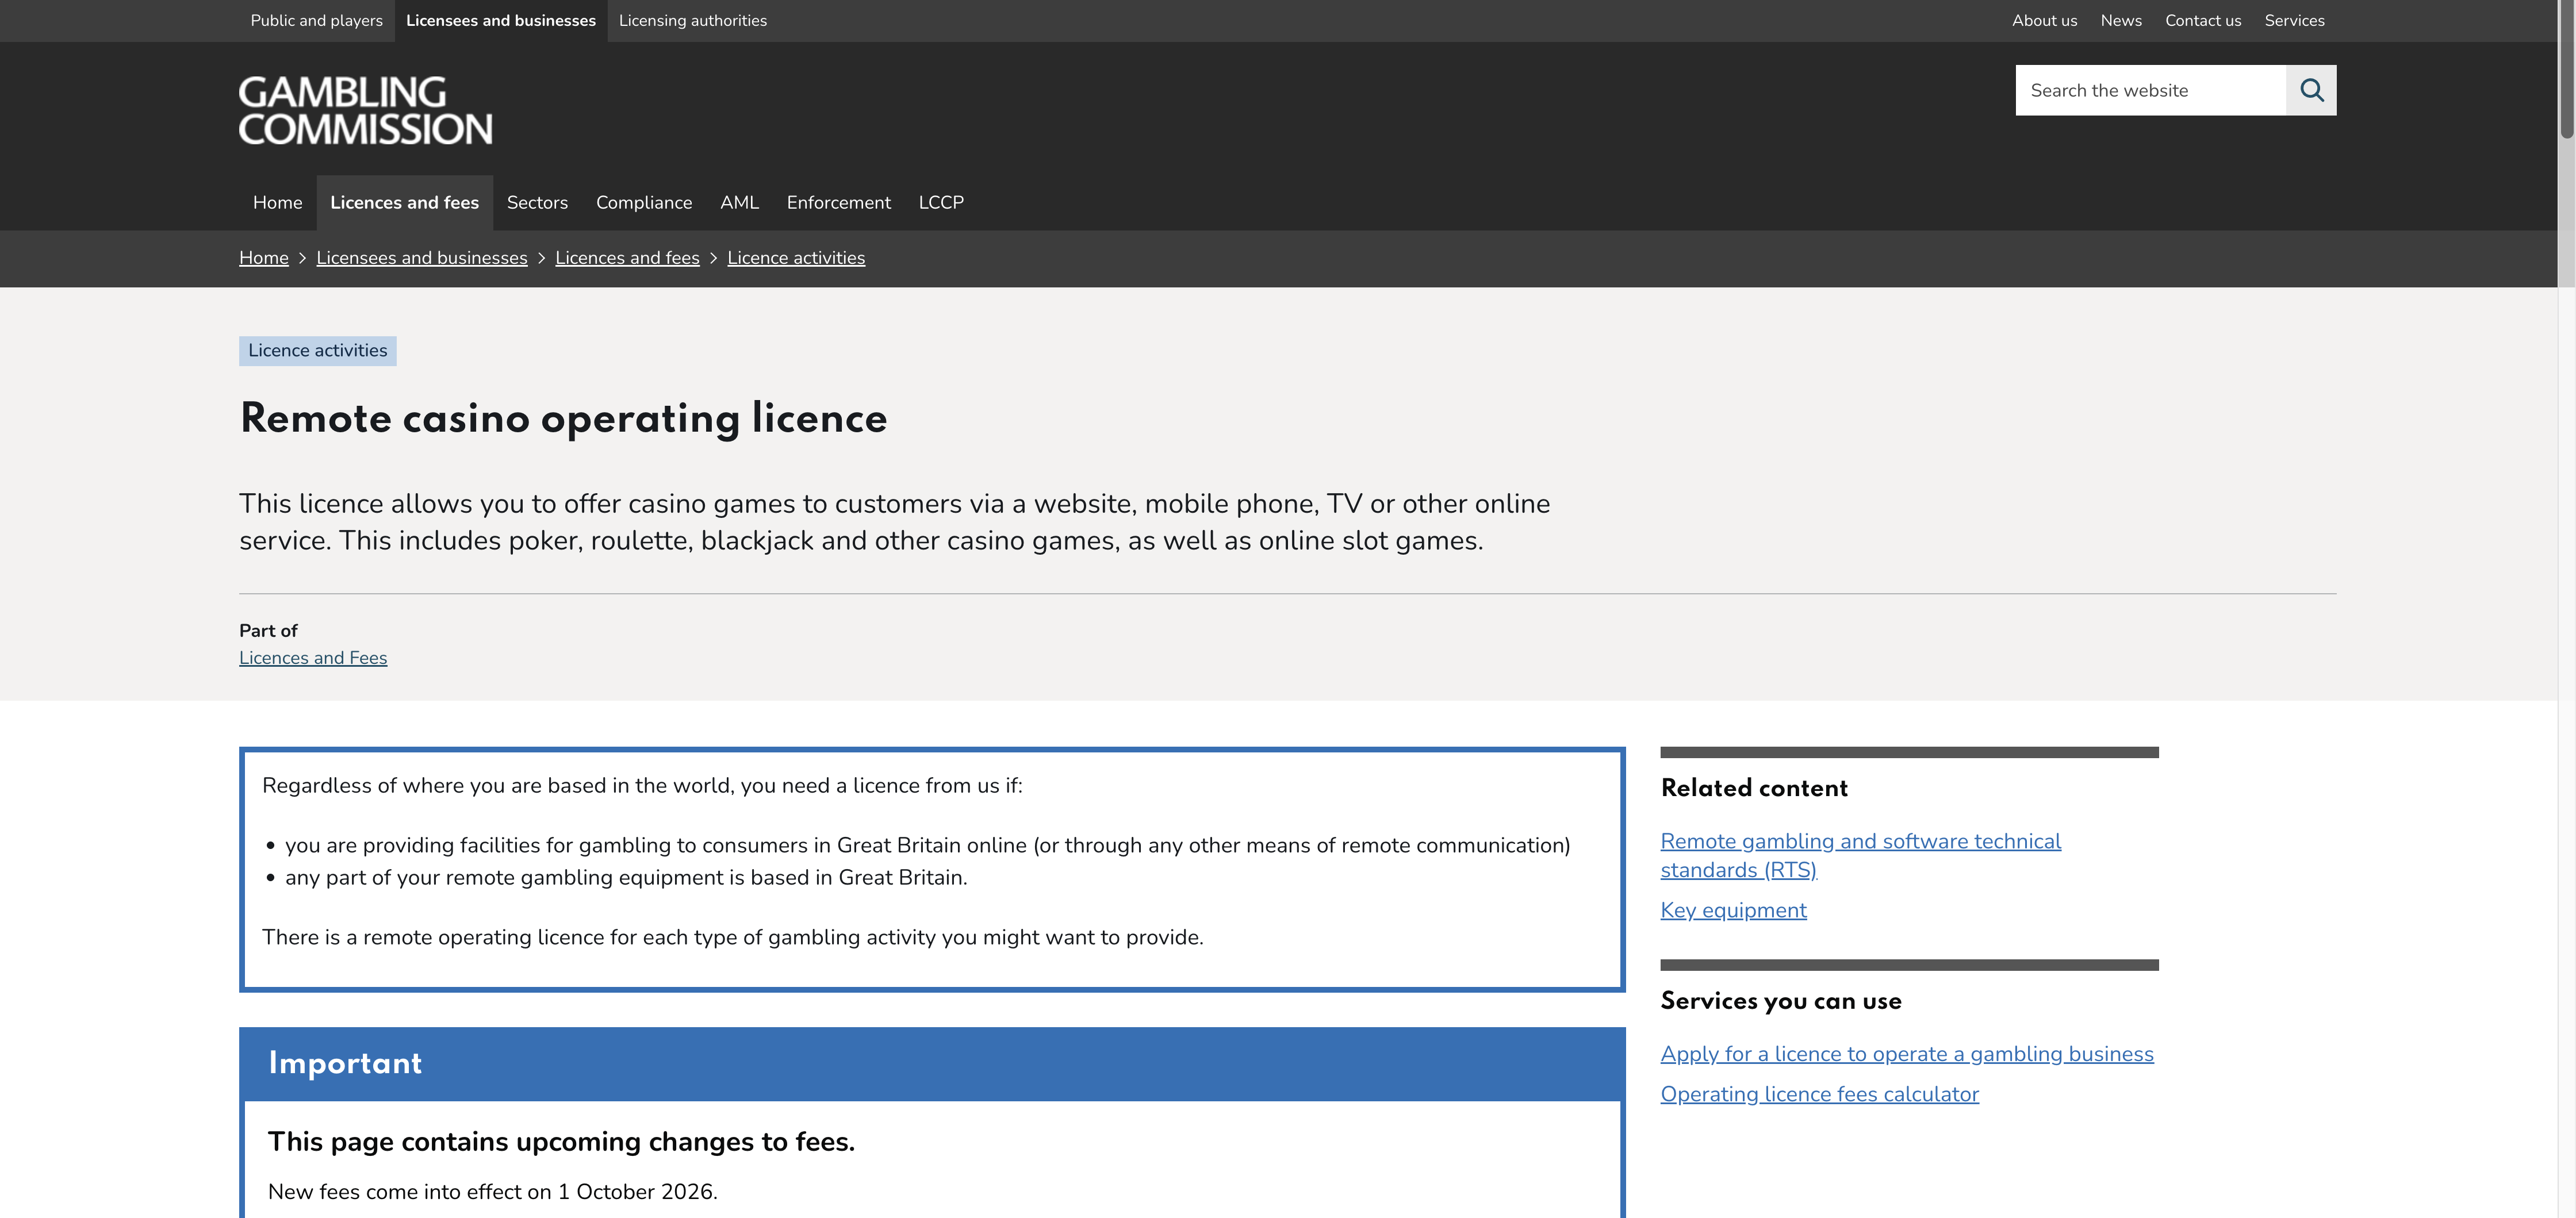This screenshot has width=2576, height=1218.
Task: Select Licensees and businesses tab
Action: (501, 20)
